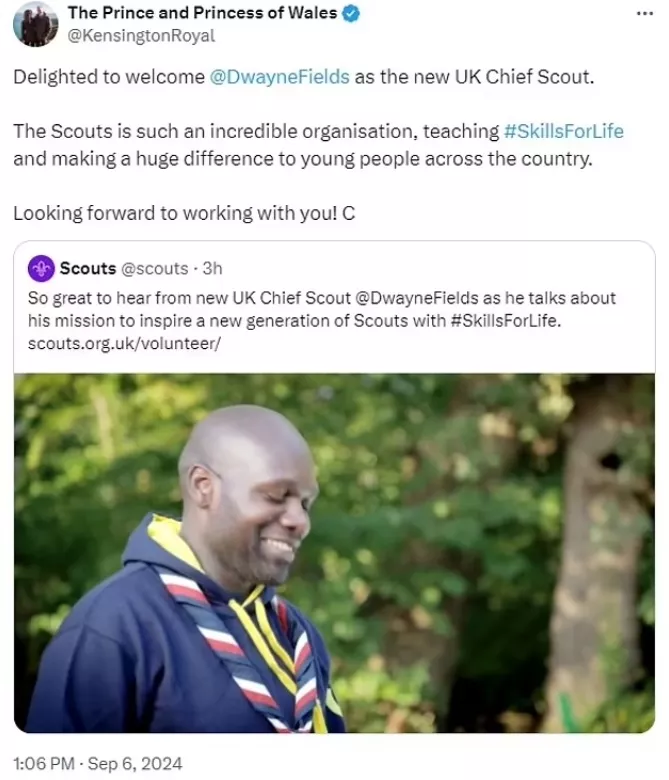
Task: Click the 3h timestamp on quoted tweet
Action: (x=212, y=269)
